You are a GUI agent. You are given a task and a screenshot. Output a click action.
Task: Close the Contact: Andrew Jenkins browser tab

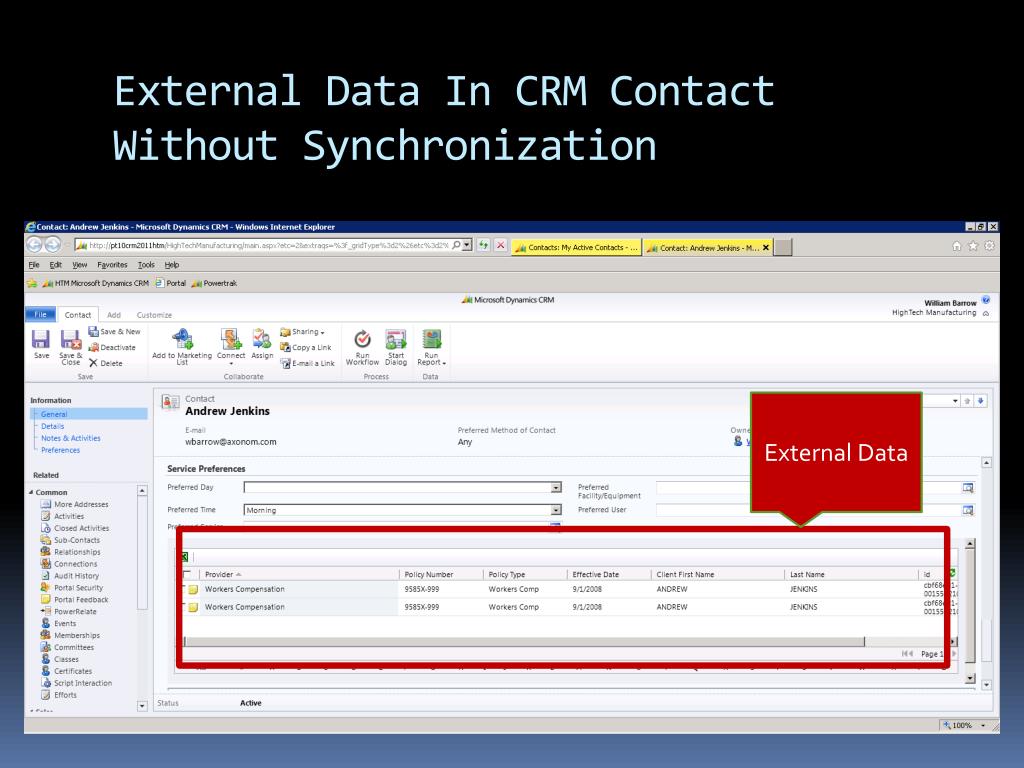(766, 248)
